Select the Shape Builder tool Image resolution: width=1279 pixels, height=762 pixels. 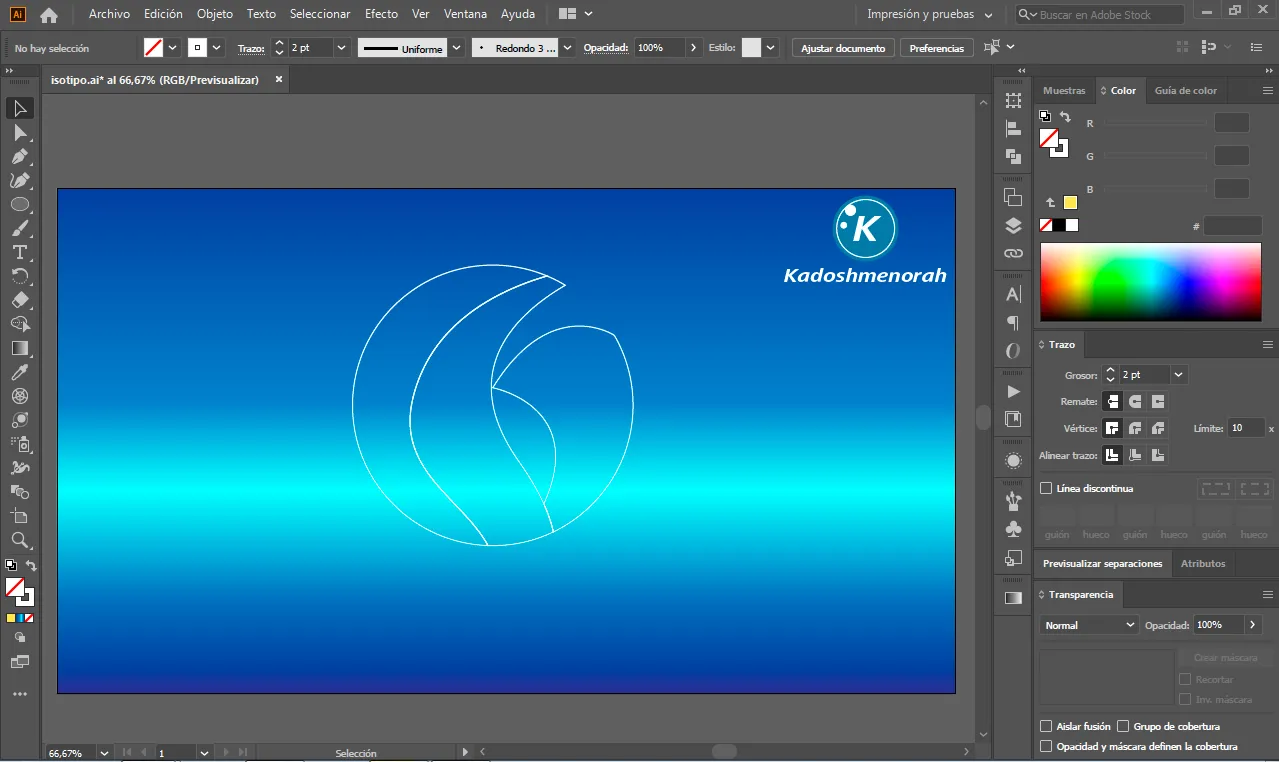(x=19, y=324)
